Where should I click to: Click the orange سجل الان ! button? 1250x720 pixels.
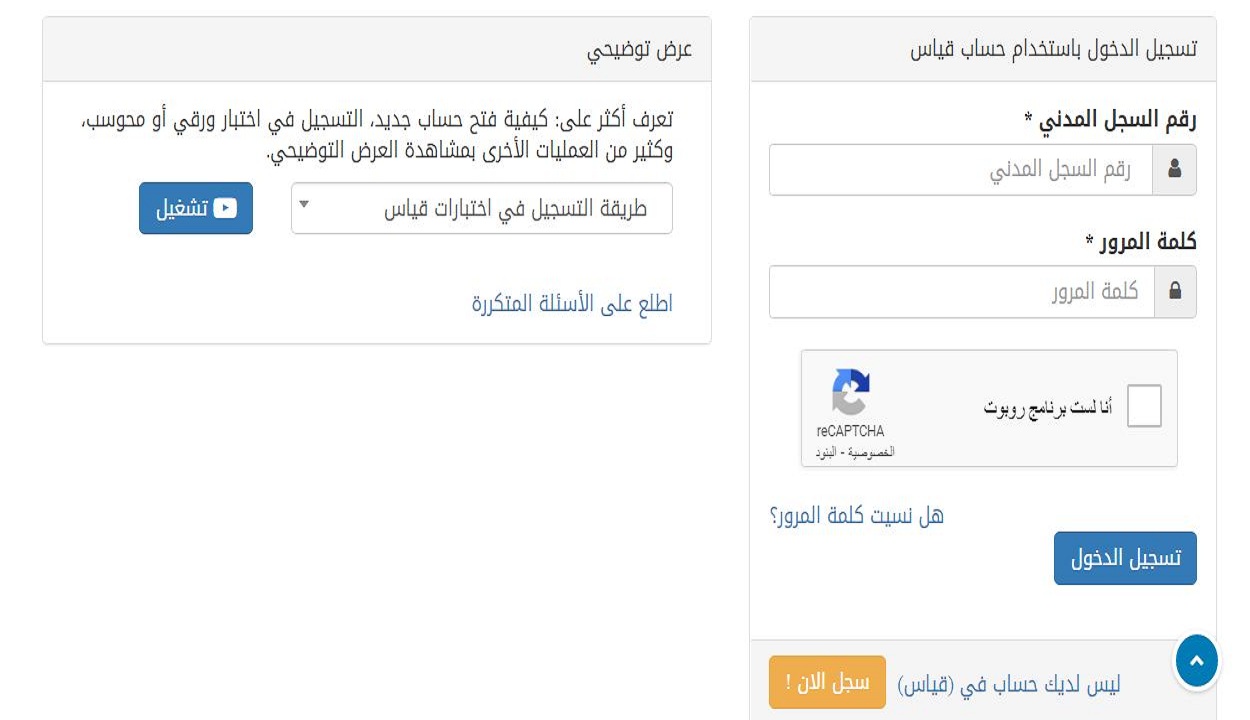827,682
